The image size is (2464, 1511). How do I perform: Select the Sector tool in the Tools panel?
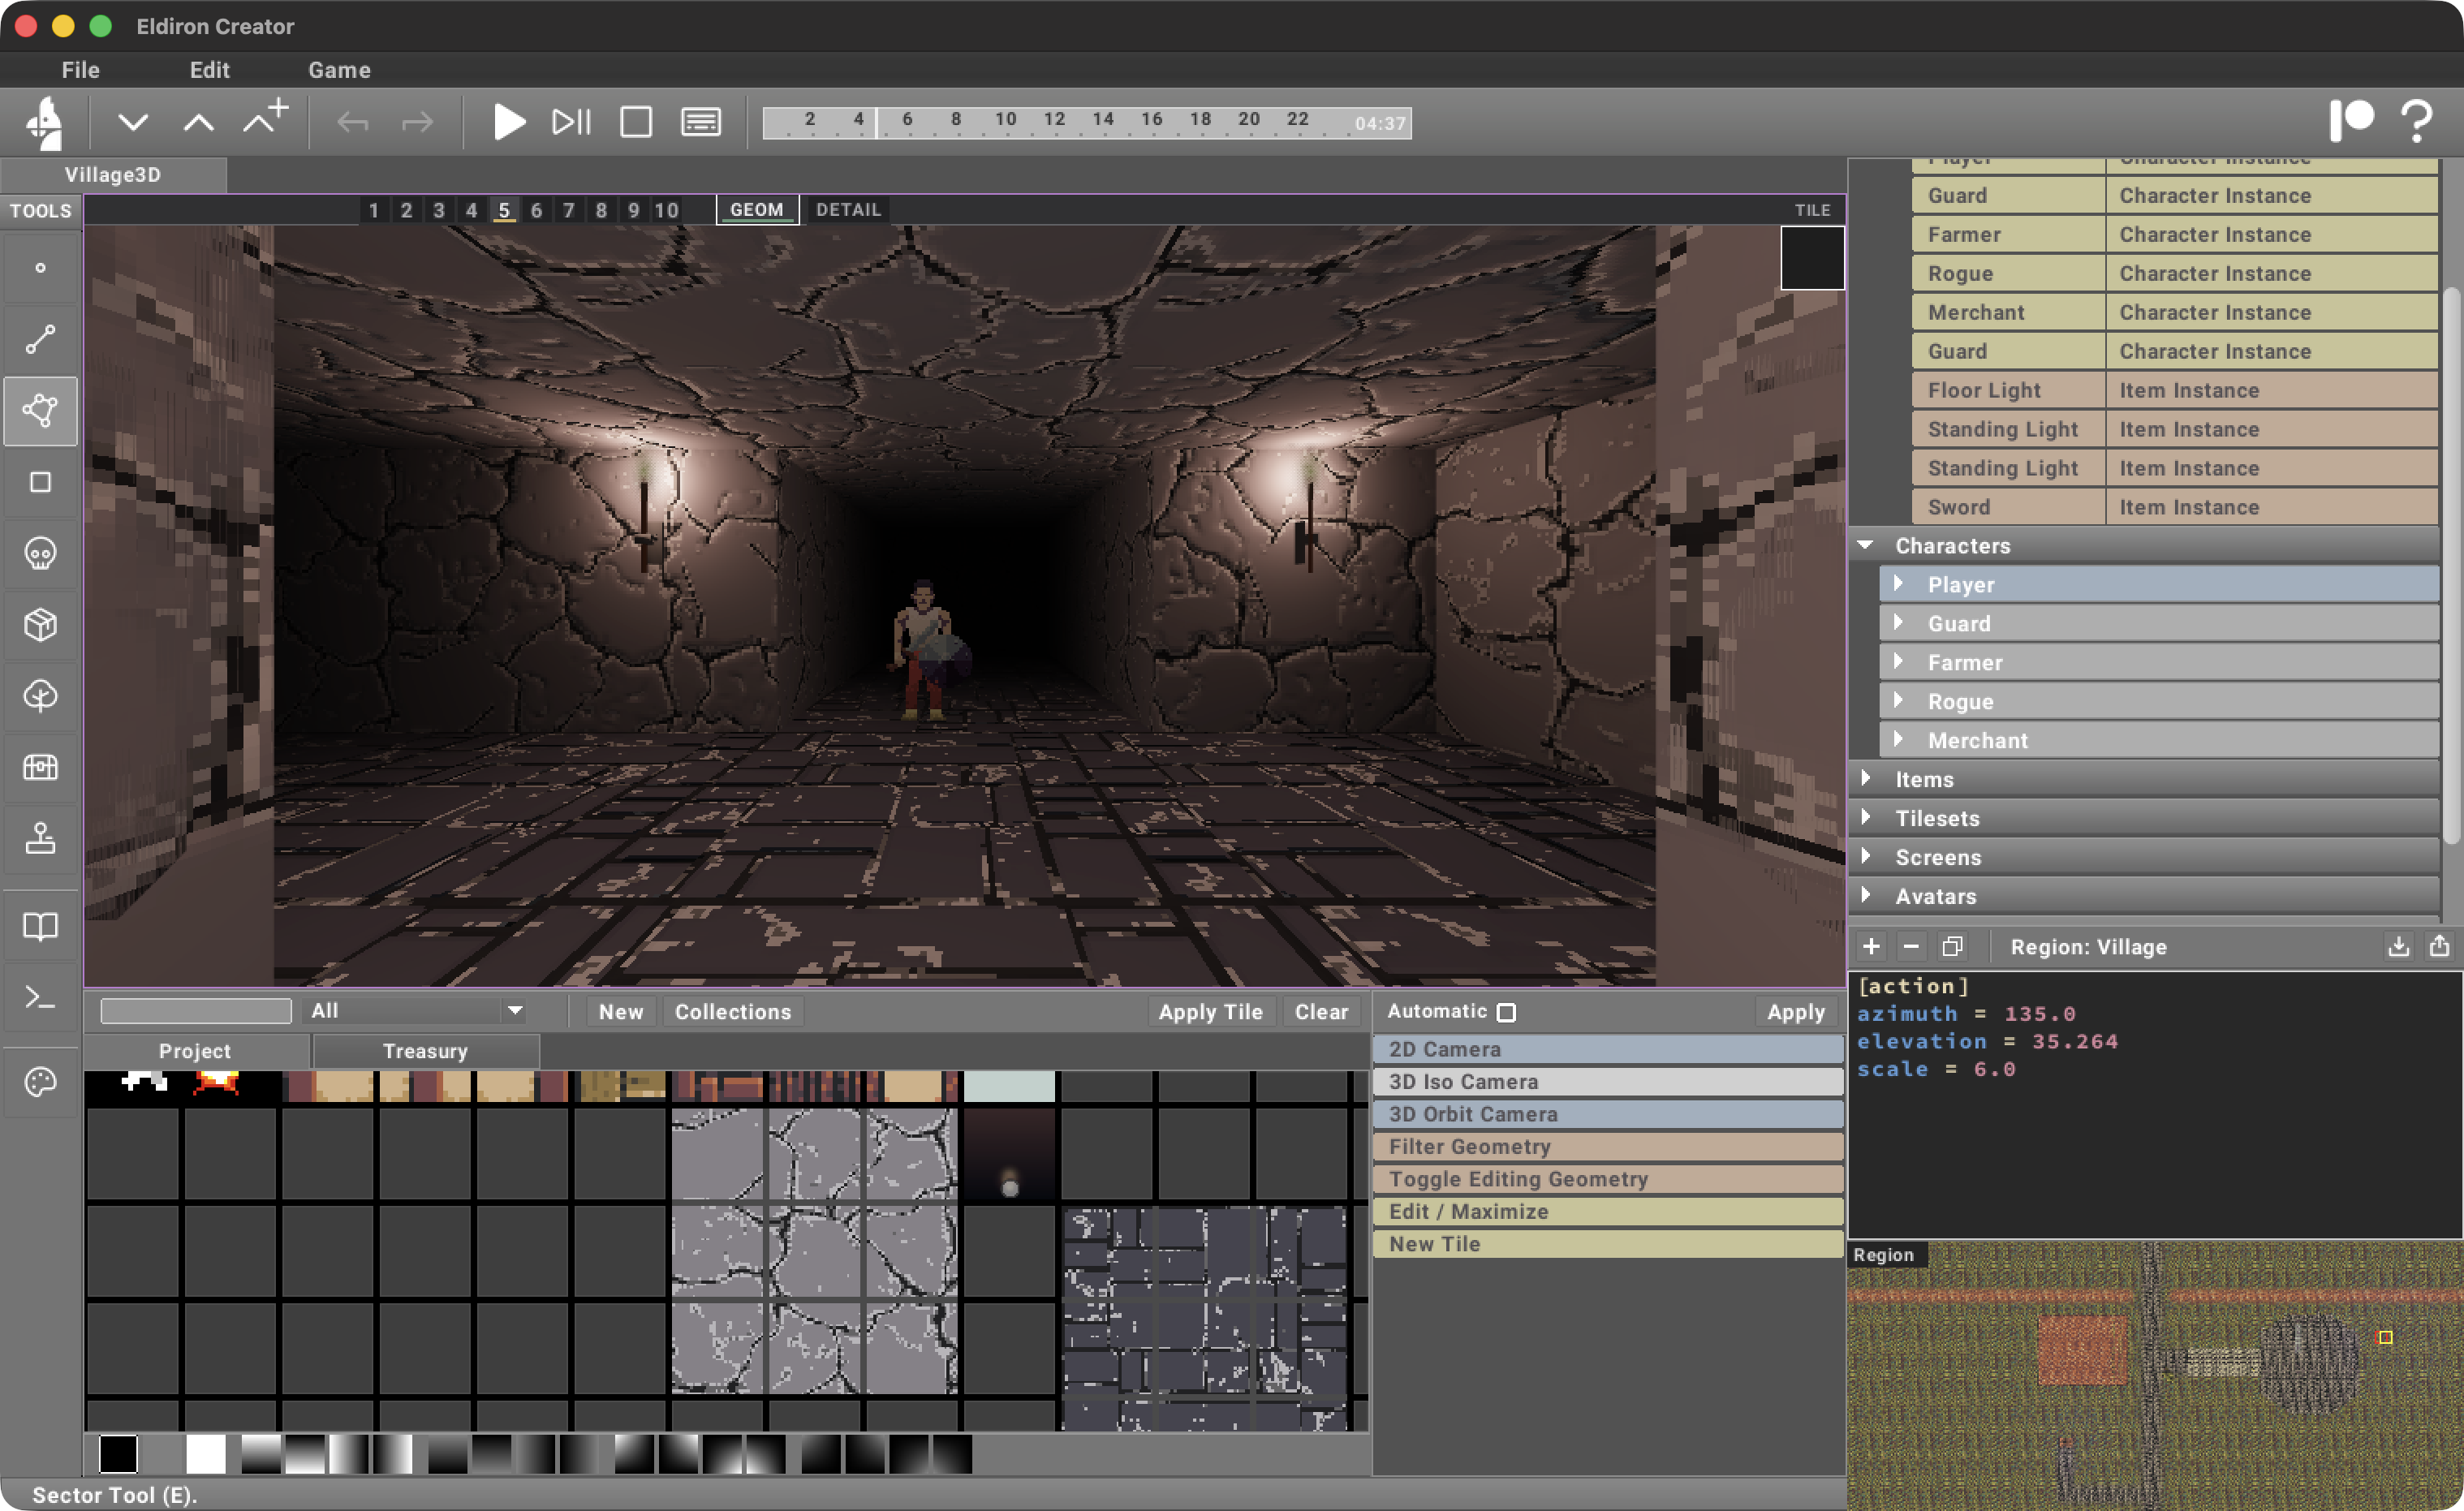(x=40, y=411)
